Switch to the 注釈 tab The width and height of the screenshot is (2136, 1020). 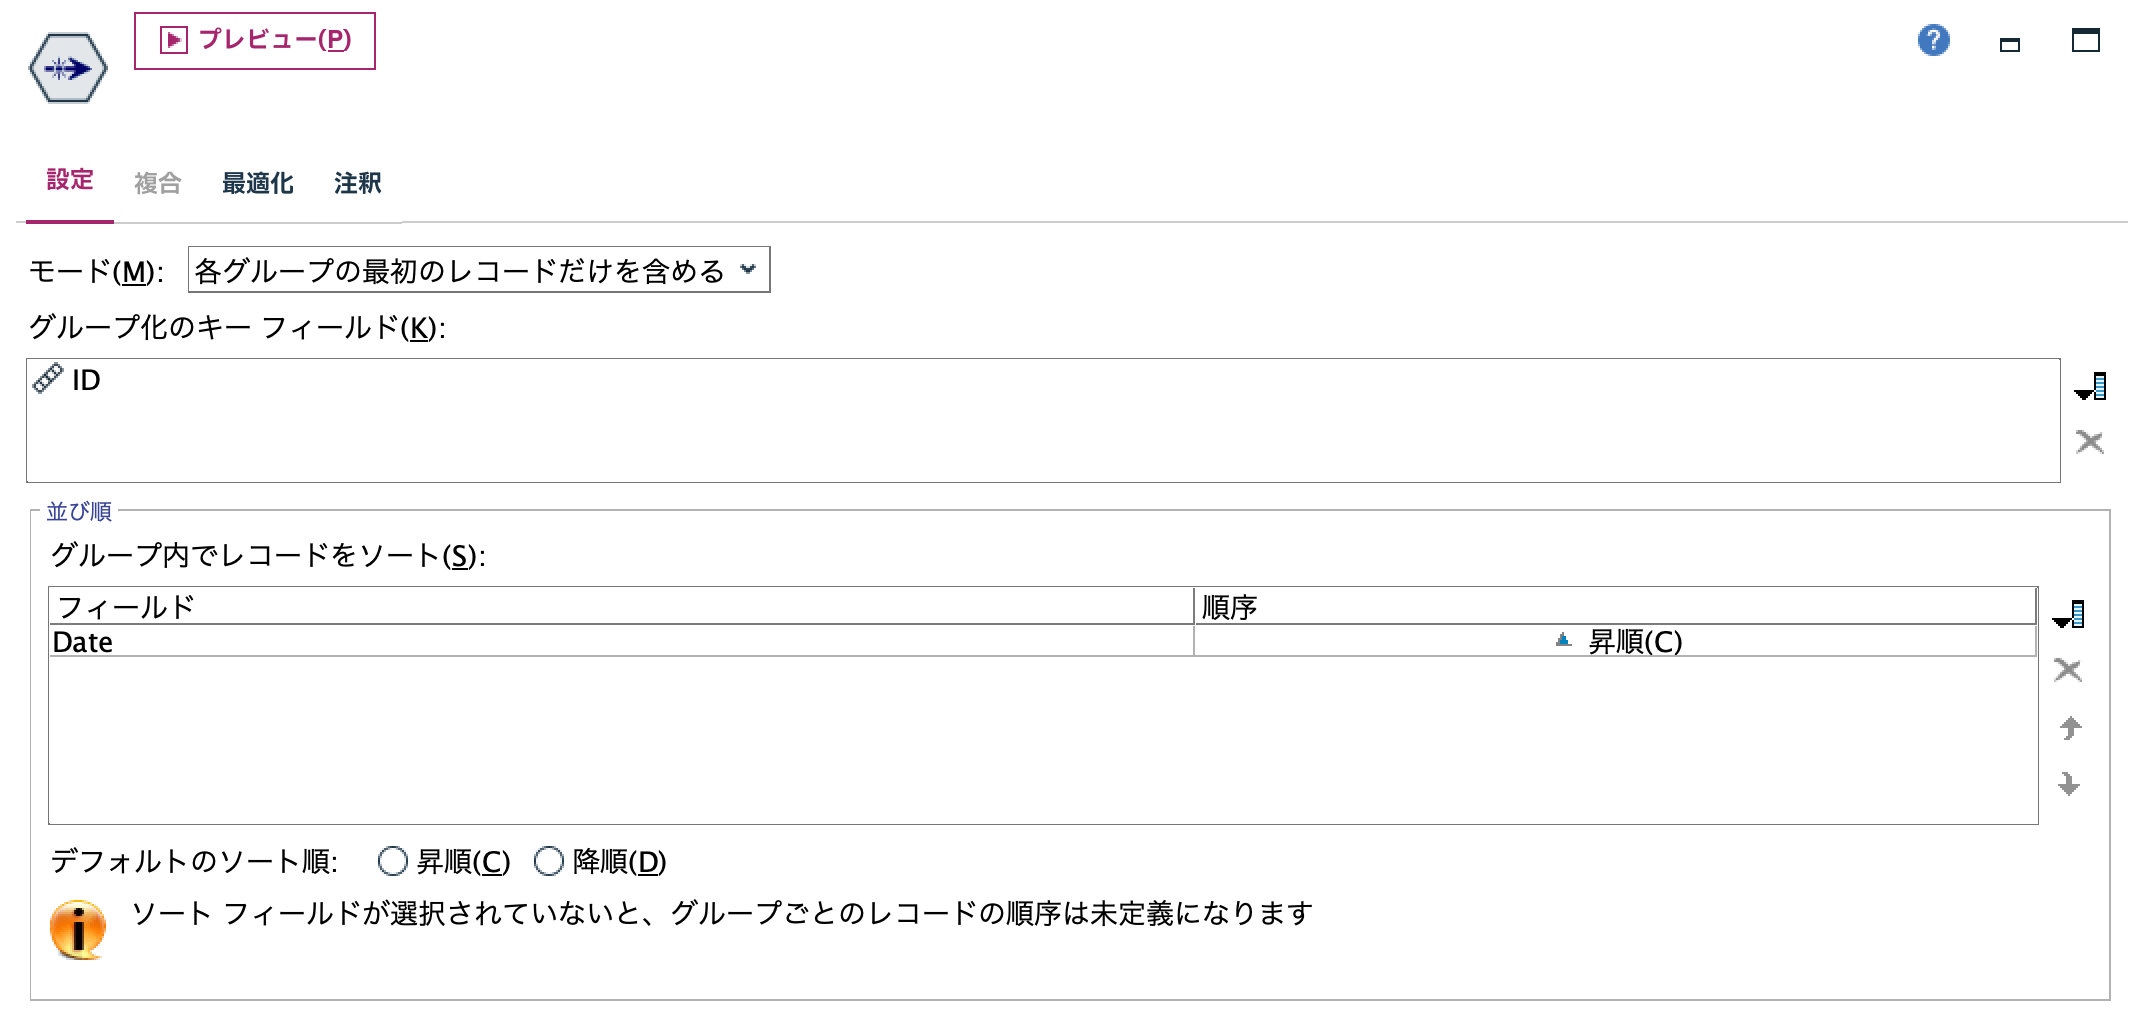[x=358, y=182]
